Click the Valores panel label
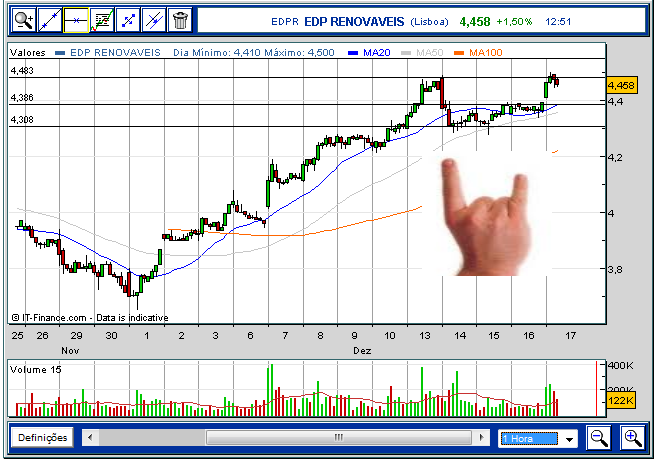The image size is (657, 461). click(x=28, y=53)
